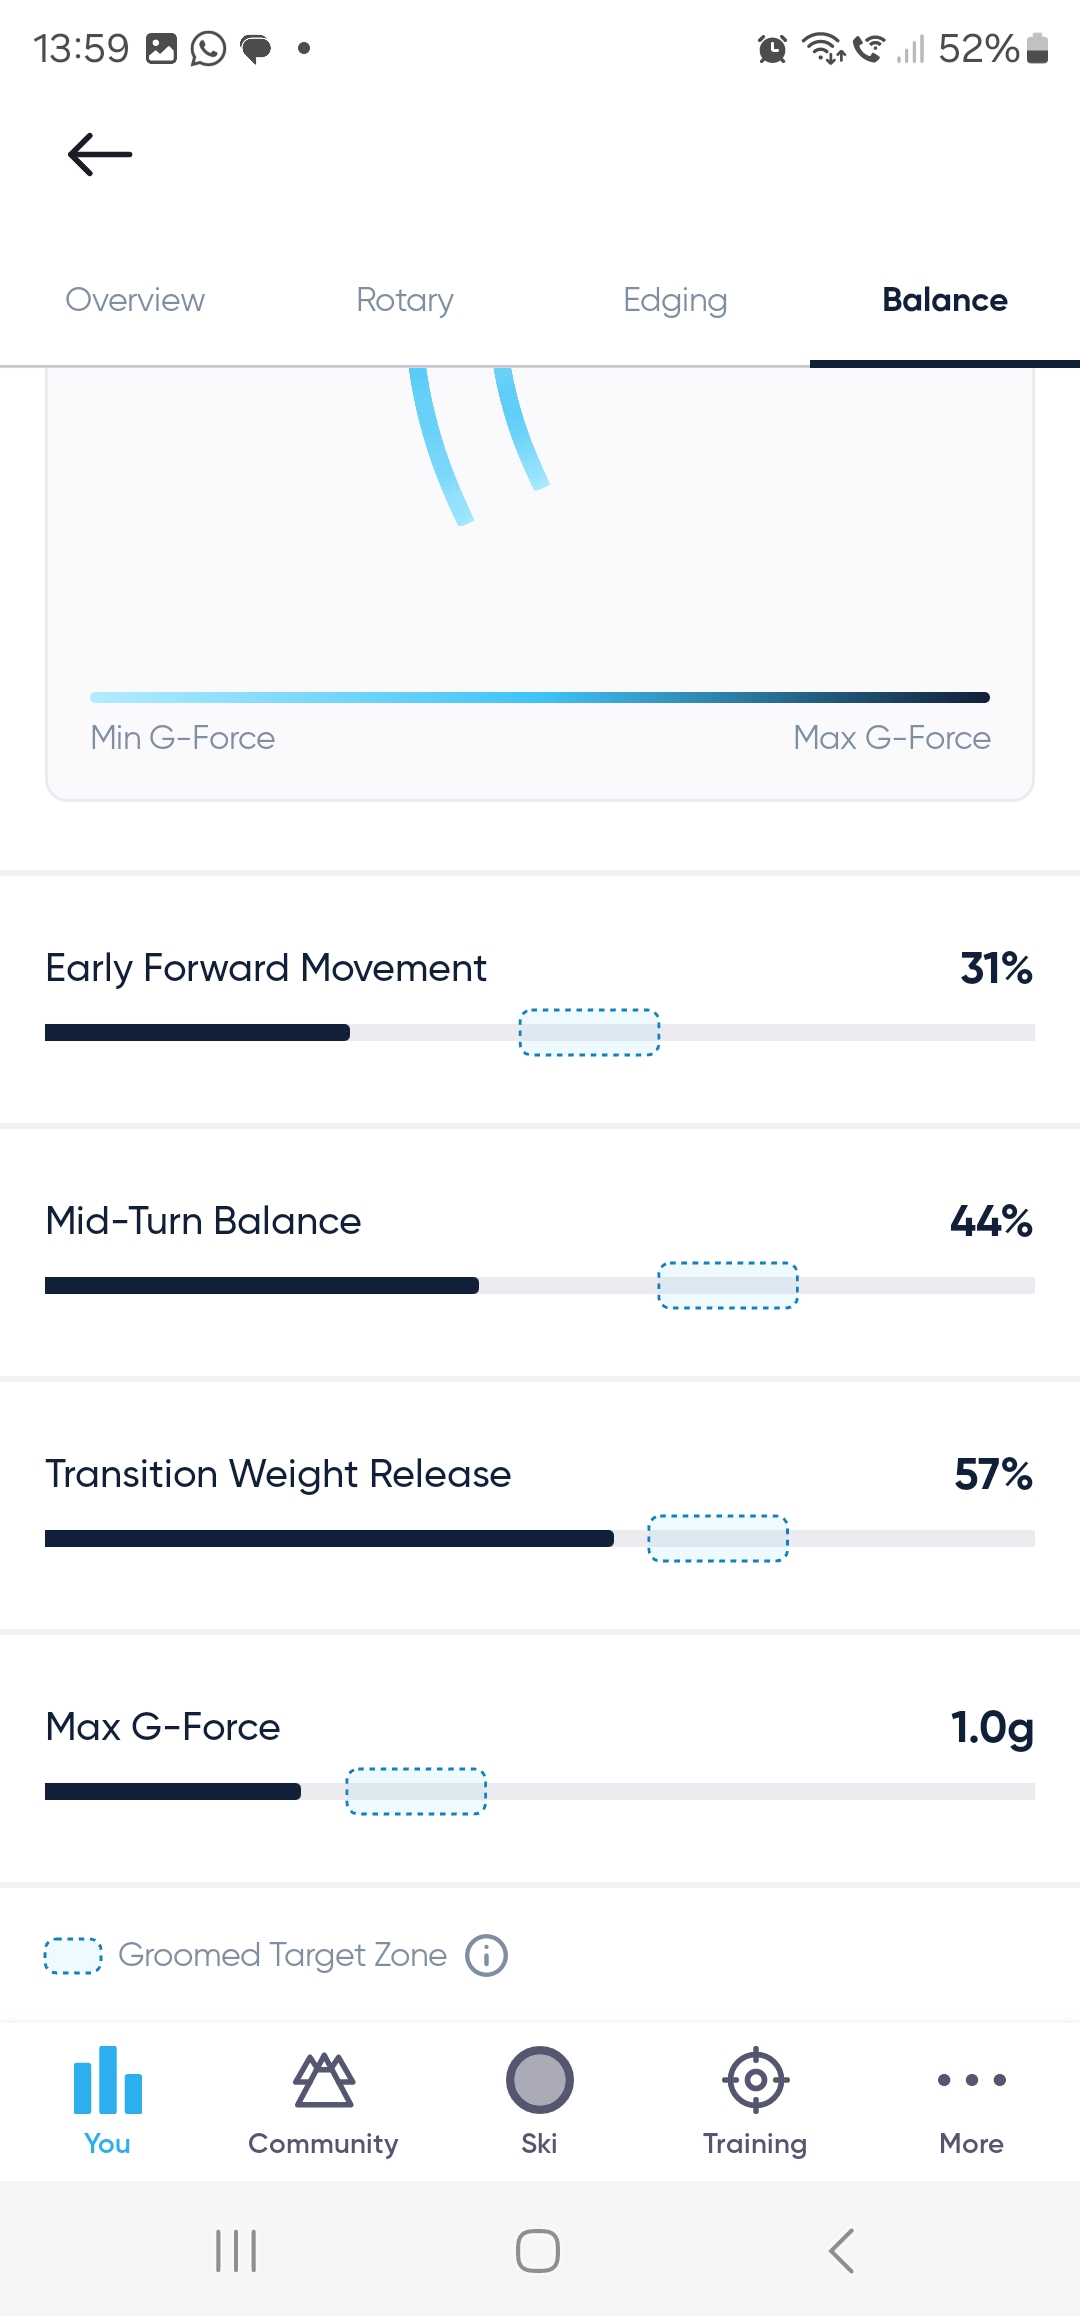Open the More options dots
The width and height of the screenshot is (1080, 2316).
[x=971, y=2080]
